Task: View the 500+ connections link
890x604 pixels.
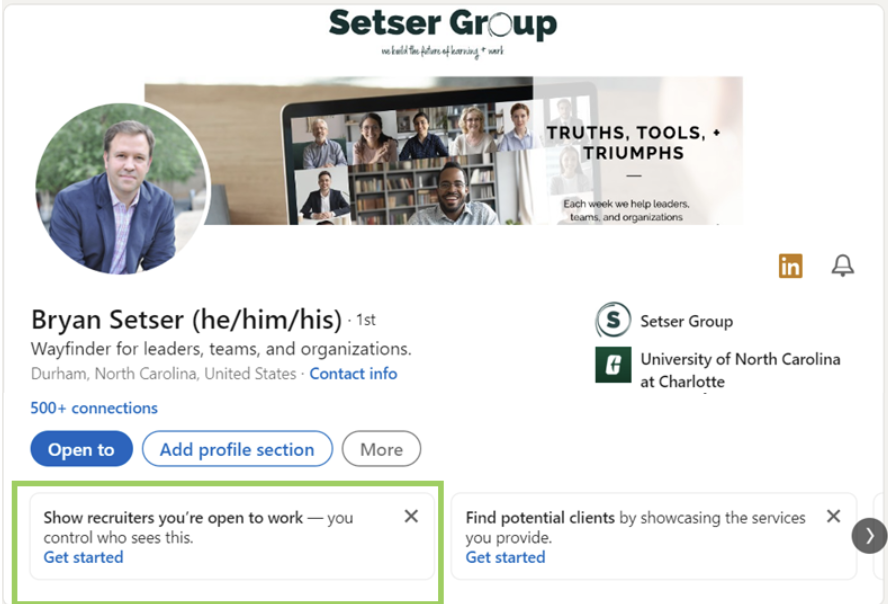Action: pyautogui.click(x=94, y=408)
